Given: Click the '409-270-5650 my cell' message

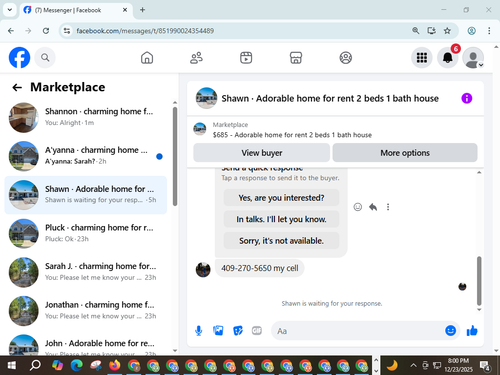Looking at the screenshot, I should point(260,268).
